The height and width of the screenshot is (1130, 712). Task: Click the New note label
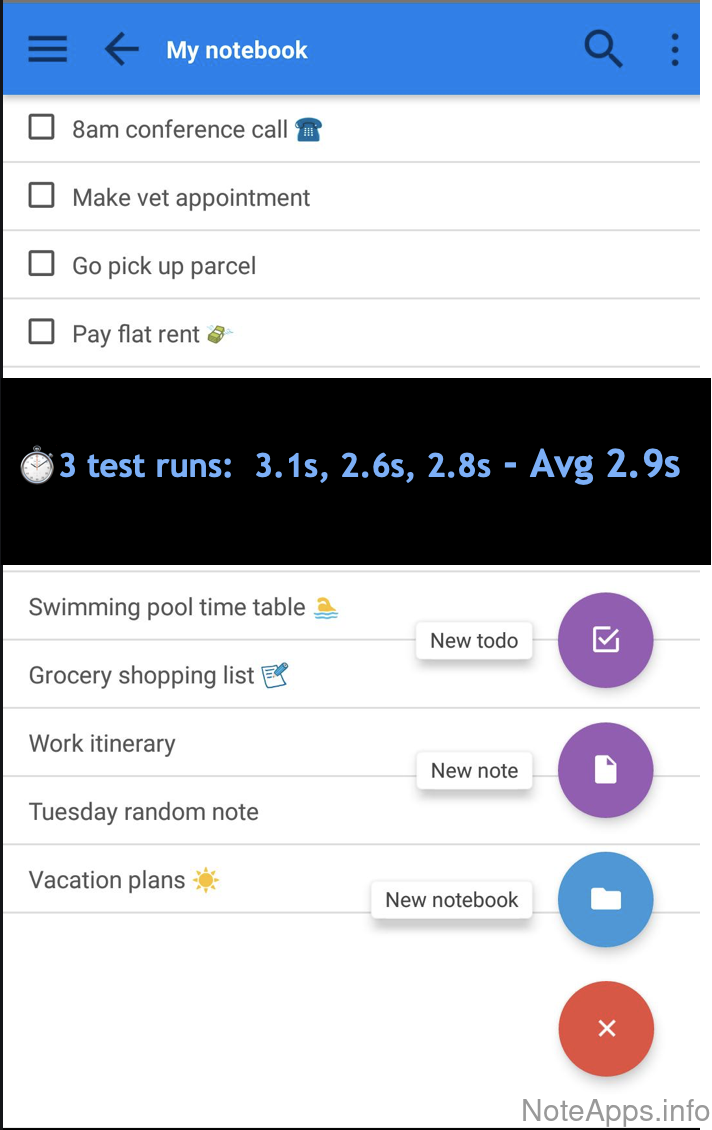tap(474, 771)
